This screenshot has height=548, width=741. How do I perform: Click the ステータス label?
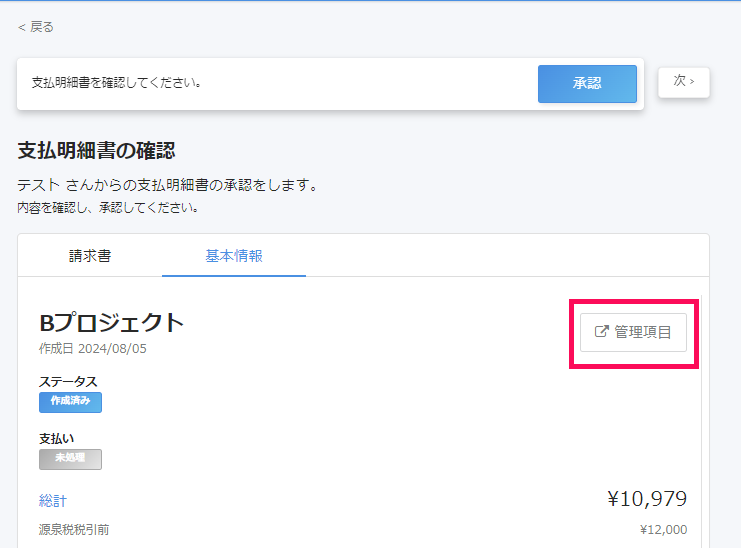click(68, 381)
